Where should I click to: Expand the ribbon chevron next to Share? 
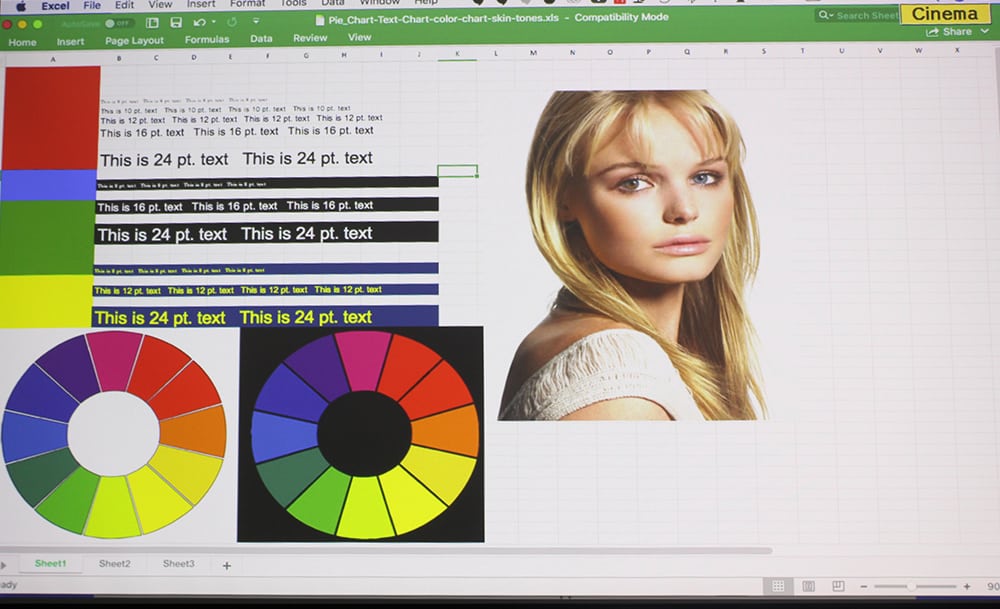click(x=986, y=32)
